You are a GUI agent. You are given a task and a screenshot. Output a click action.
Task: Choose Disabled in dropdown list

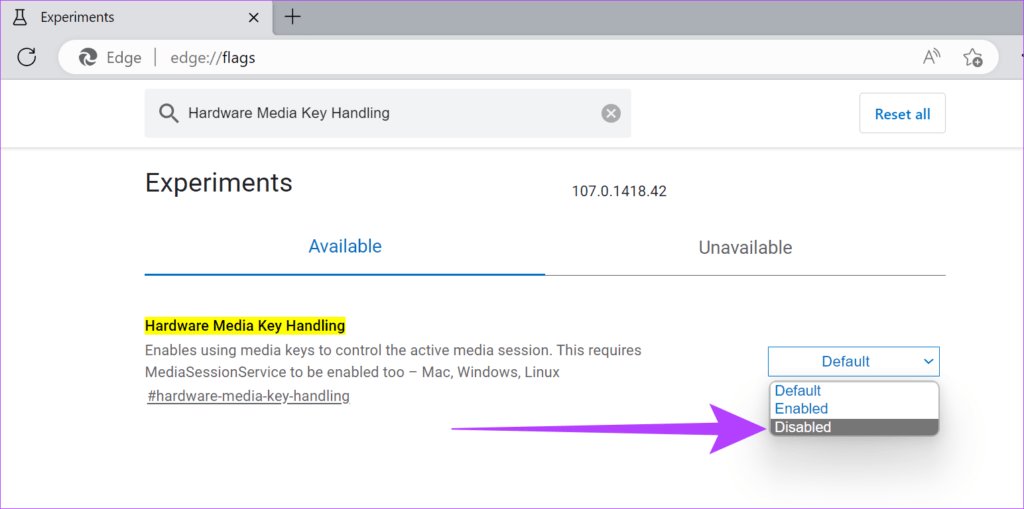[854, 427]
